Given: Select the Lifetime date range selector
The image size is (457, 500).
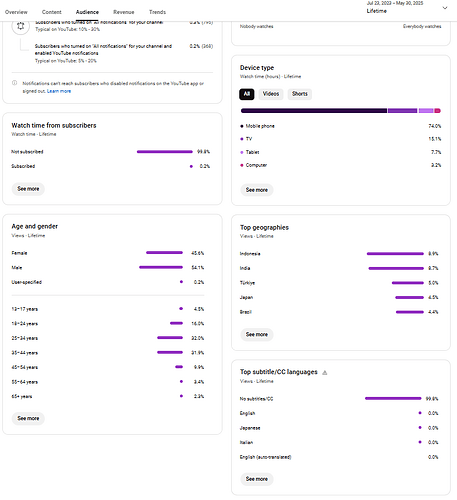Looking at the screenshot, I should click(x=395, y=7).
